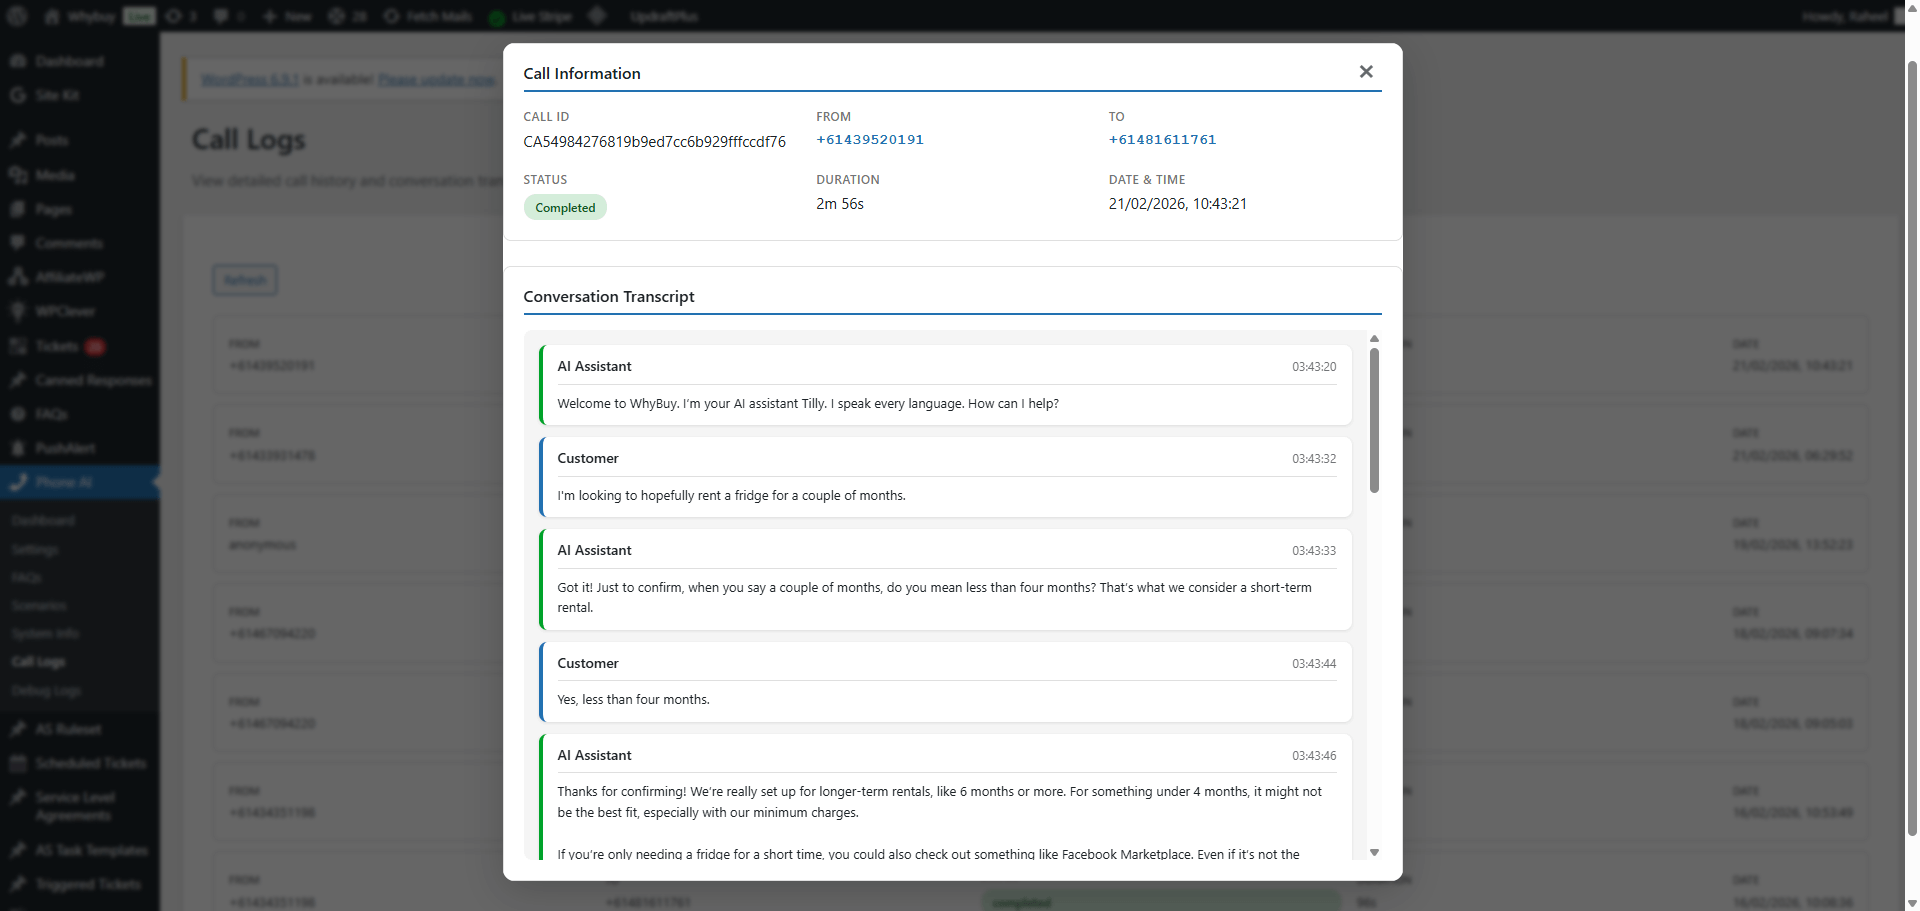1920x911 pixels.
Task: Open Comments via its sidebar icon
Action: 18,243
